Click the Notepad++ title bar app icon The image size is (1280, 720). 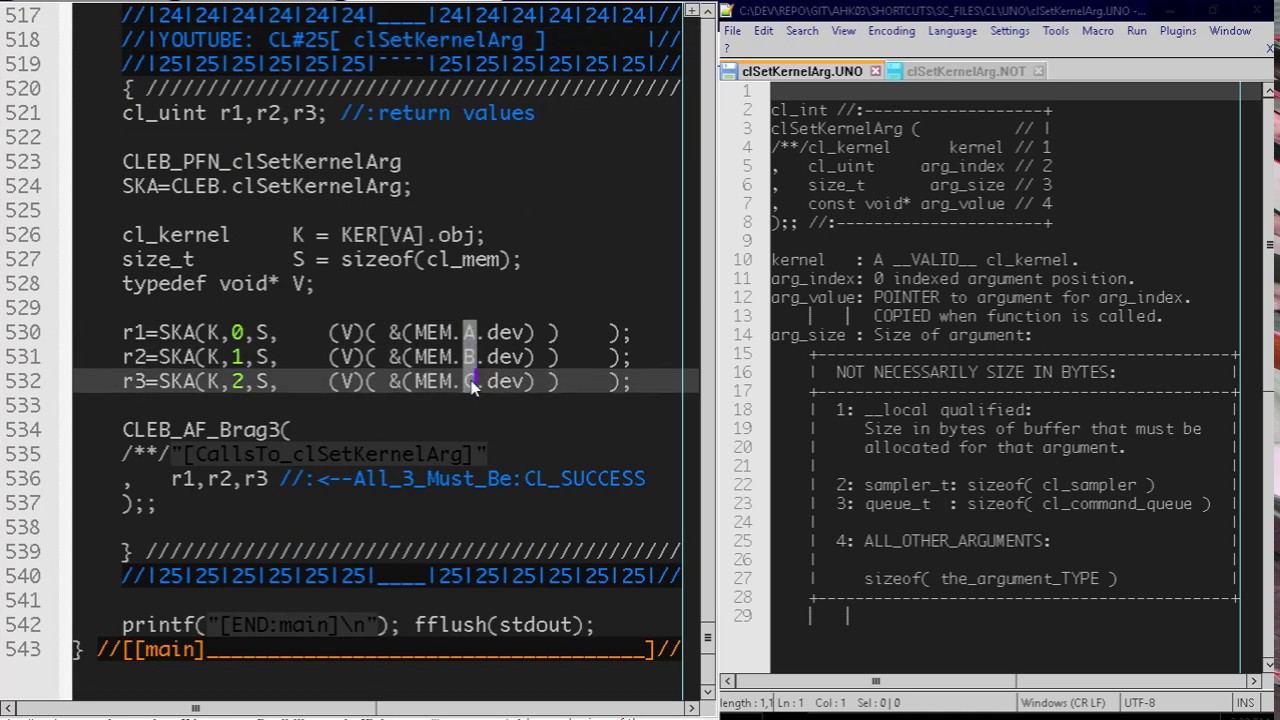729,11
